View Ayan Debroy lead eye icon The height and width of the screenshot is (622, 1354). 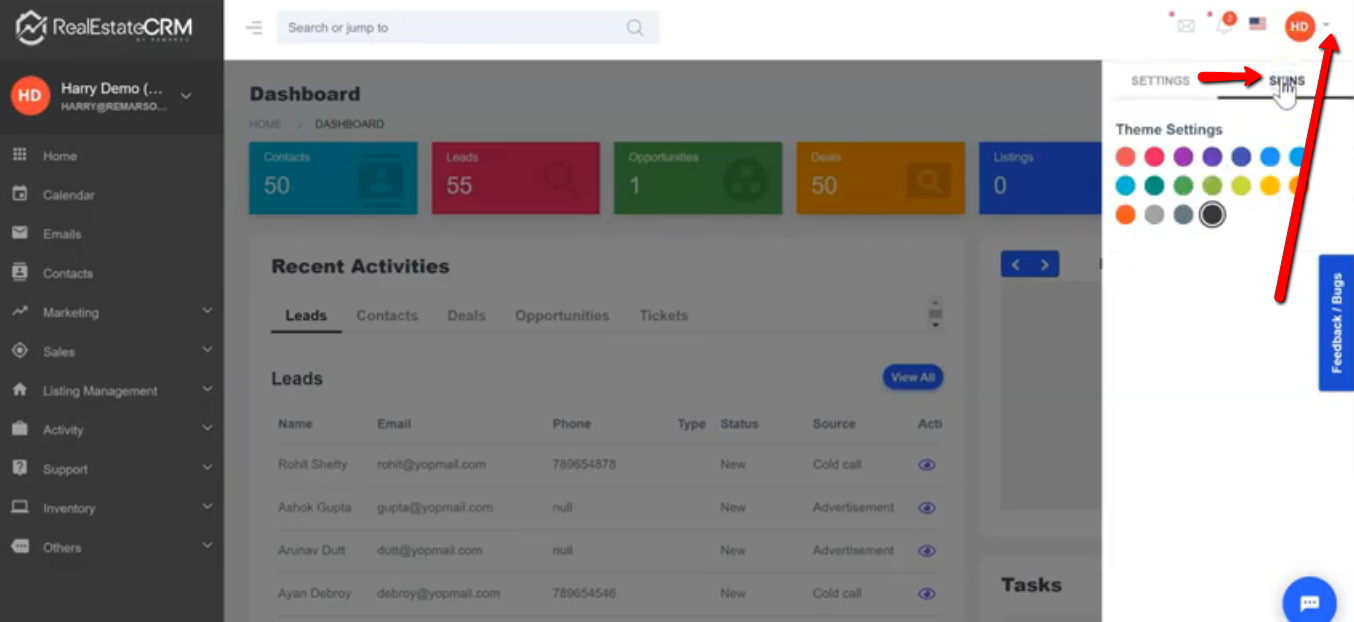(927, 594)
